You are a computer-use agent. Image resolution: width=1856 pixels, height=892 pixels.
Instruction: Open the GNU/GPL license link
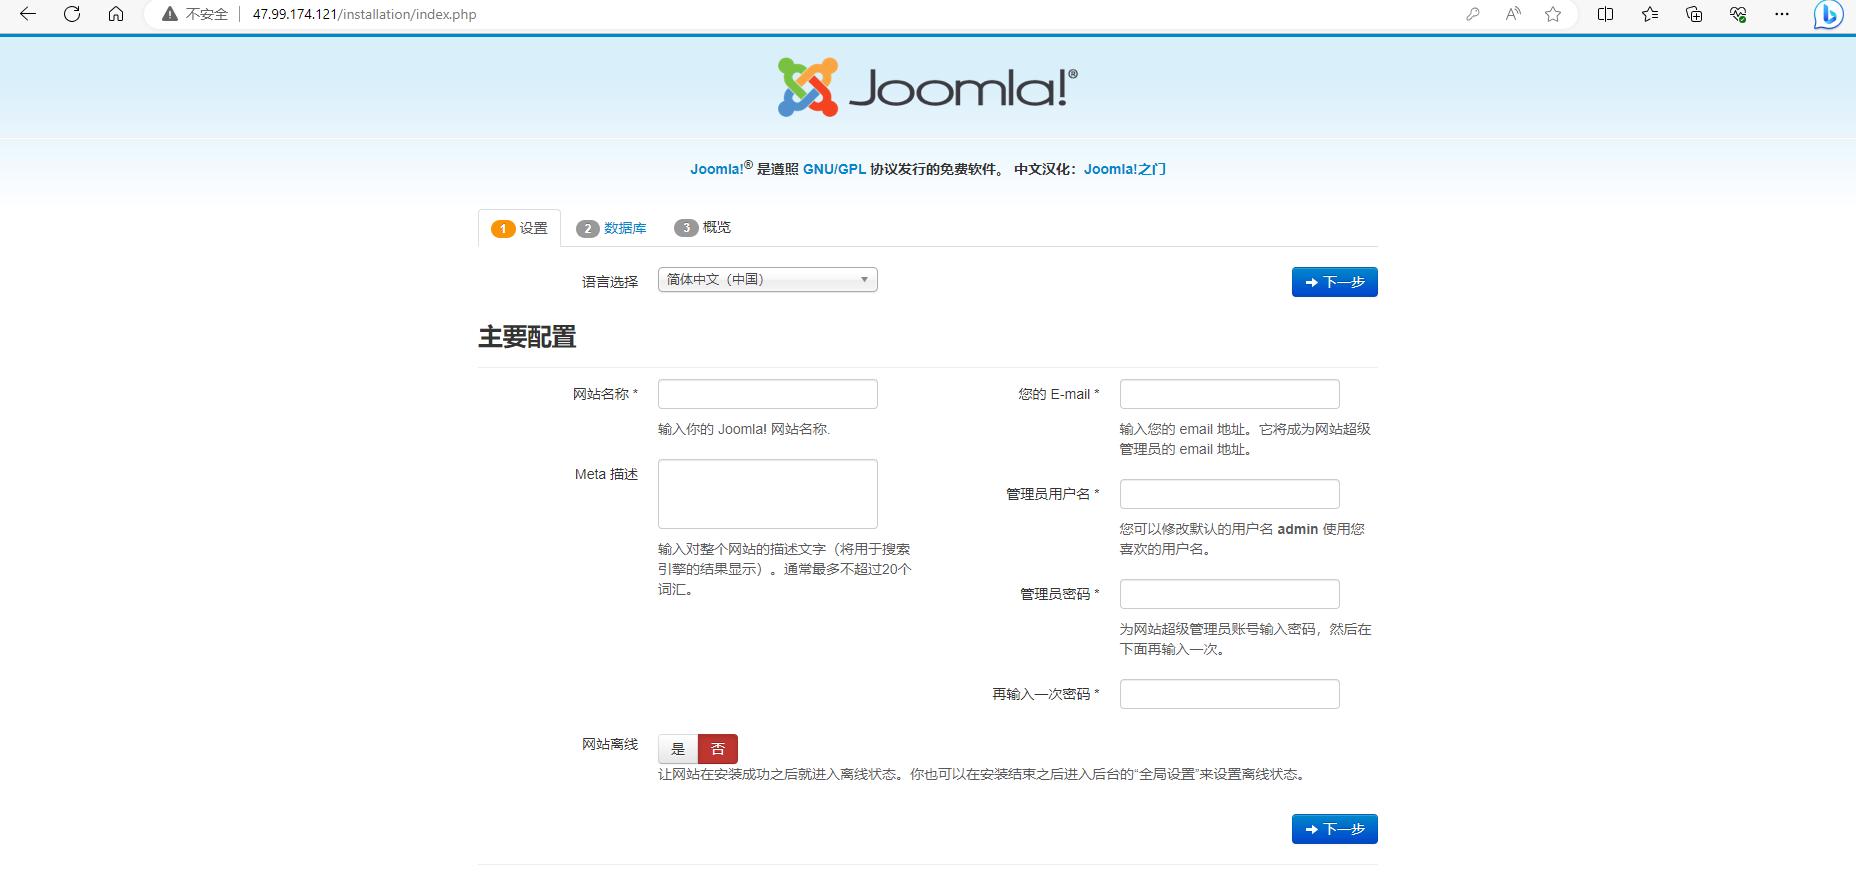click(834, 169)
